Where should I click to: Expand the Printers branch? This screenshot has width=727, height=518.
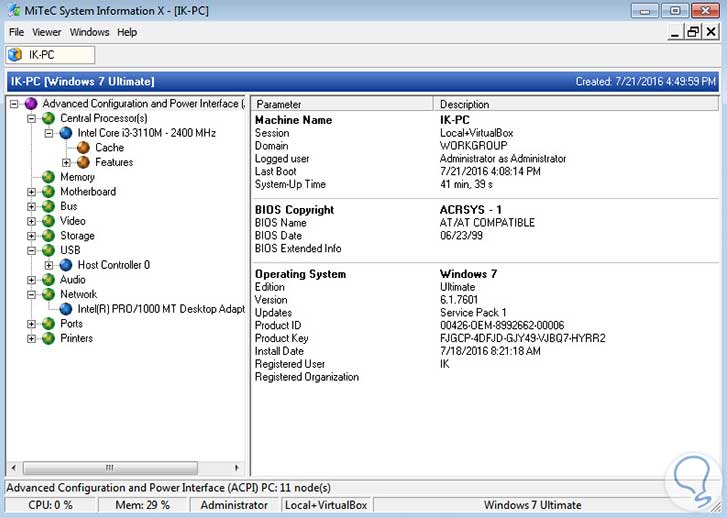click(31, 339)
